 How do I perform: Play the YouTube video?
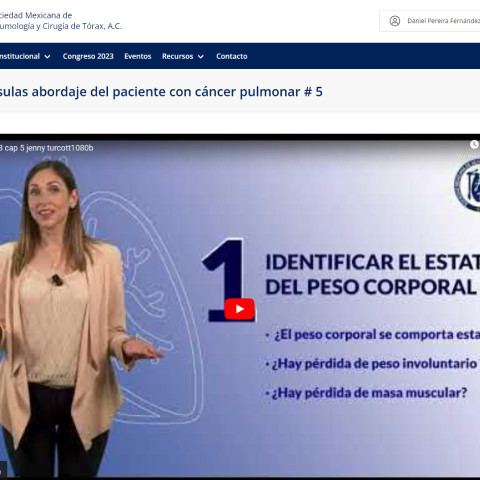239,309
